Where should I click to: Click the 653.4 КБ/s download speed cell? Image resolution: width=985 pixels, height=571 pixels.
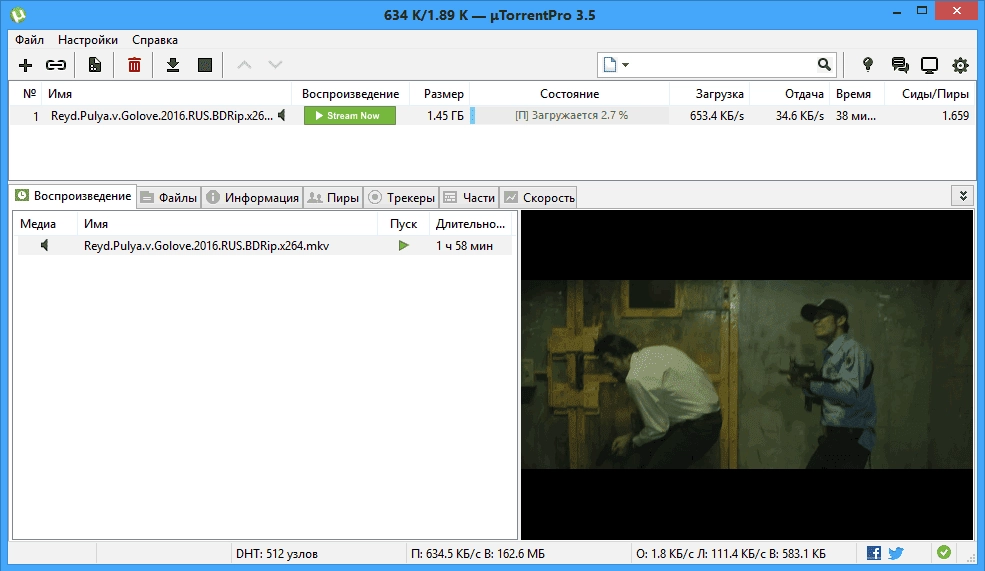pos(717,116)
